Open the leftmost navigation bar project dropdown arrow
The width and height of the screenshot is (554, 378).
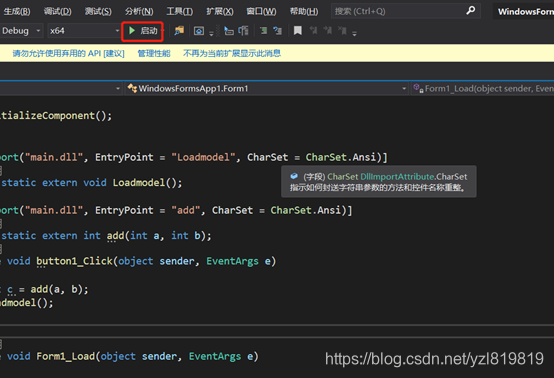pyautogui.click(x=118, y=89)
